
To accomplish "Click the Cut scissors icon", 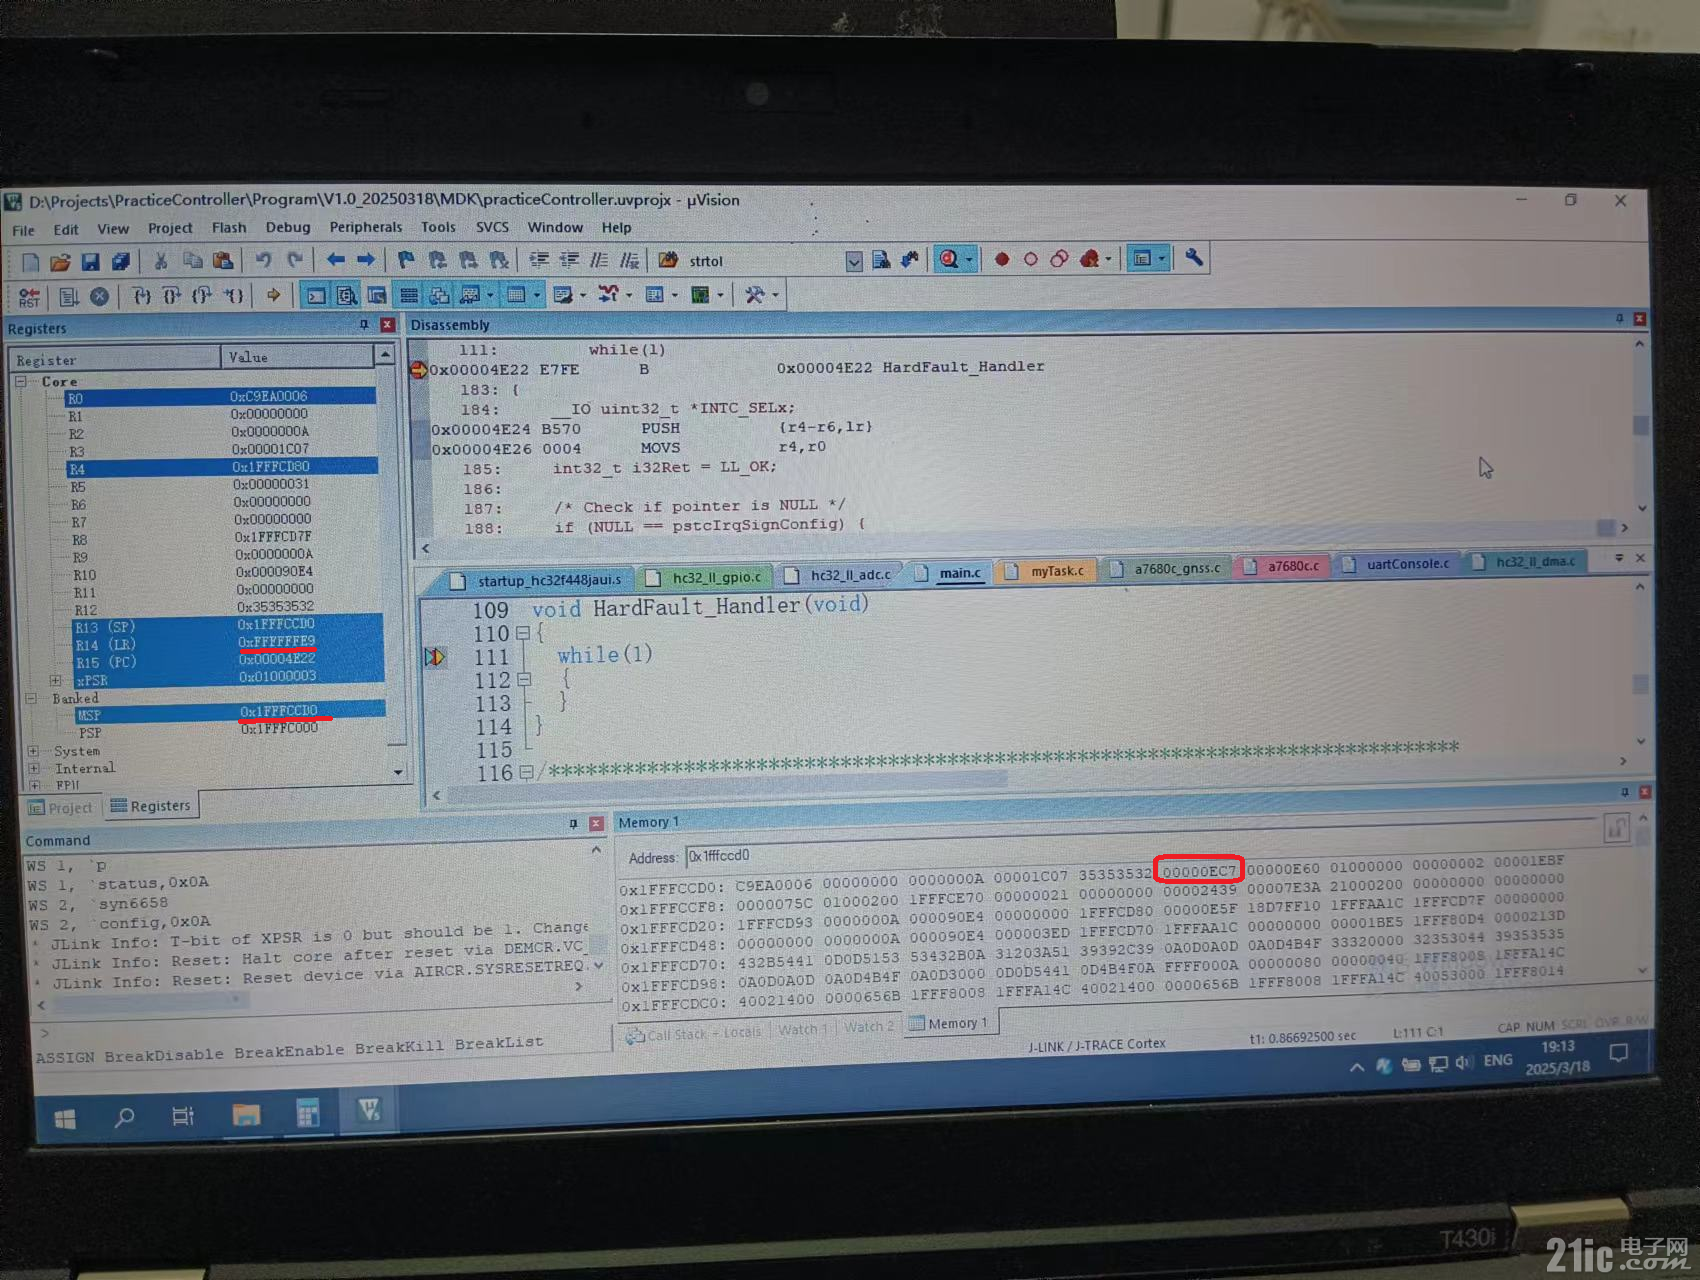I will [160, 261].
